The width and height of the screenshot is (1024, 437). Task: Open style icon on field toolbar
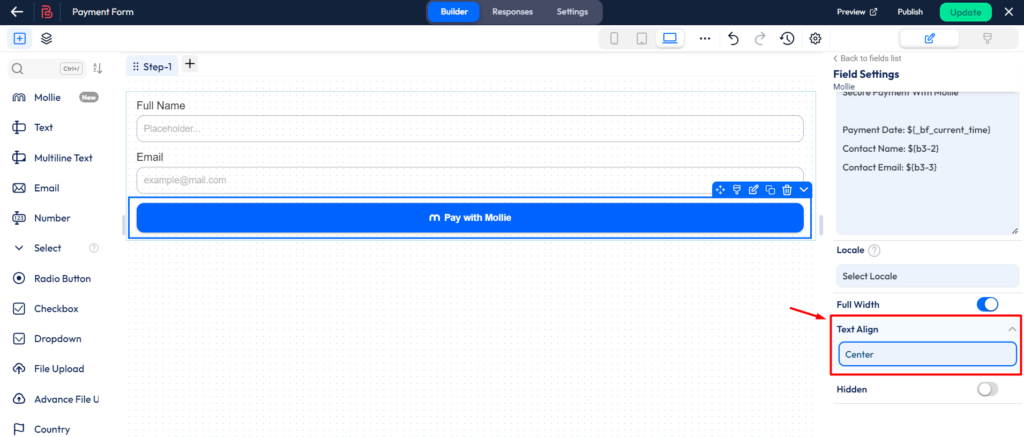737,189
